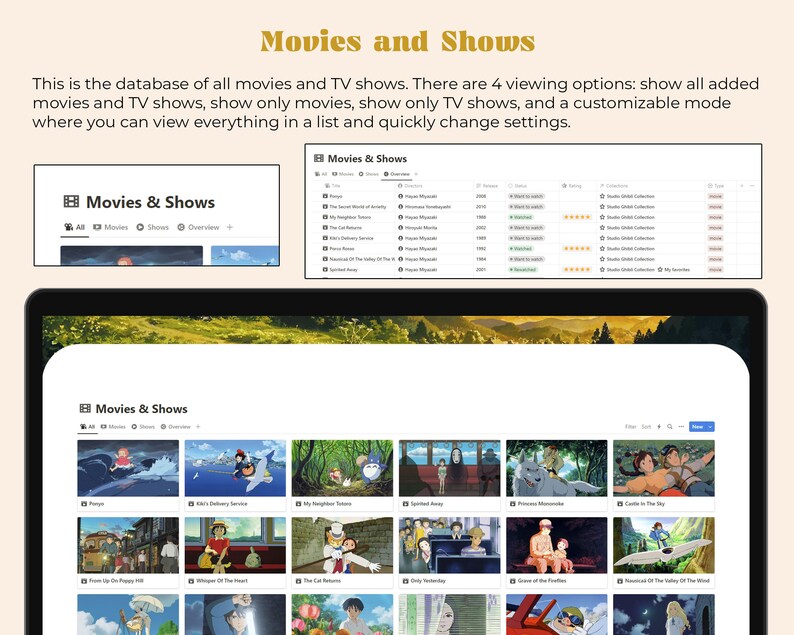This screenshot has width=794, height=635.
Task: Add a new column with the table plus
Action: point(742,186)
